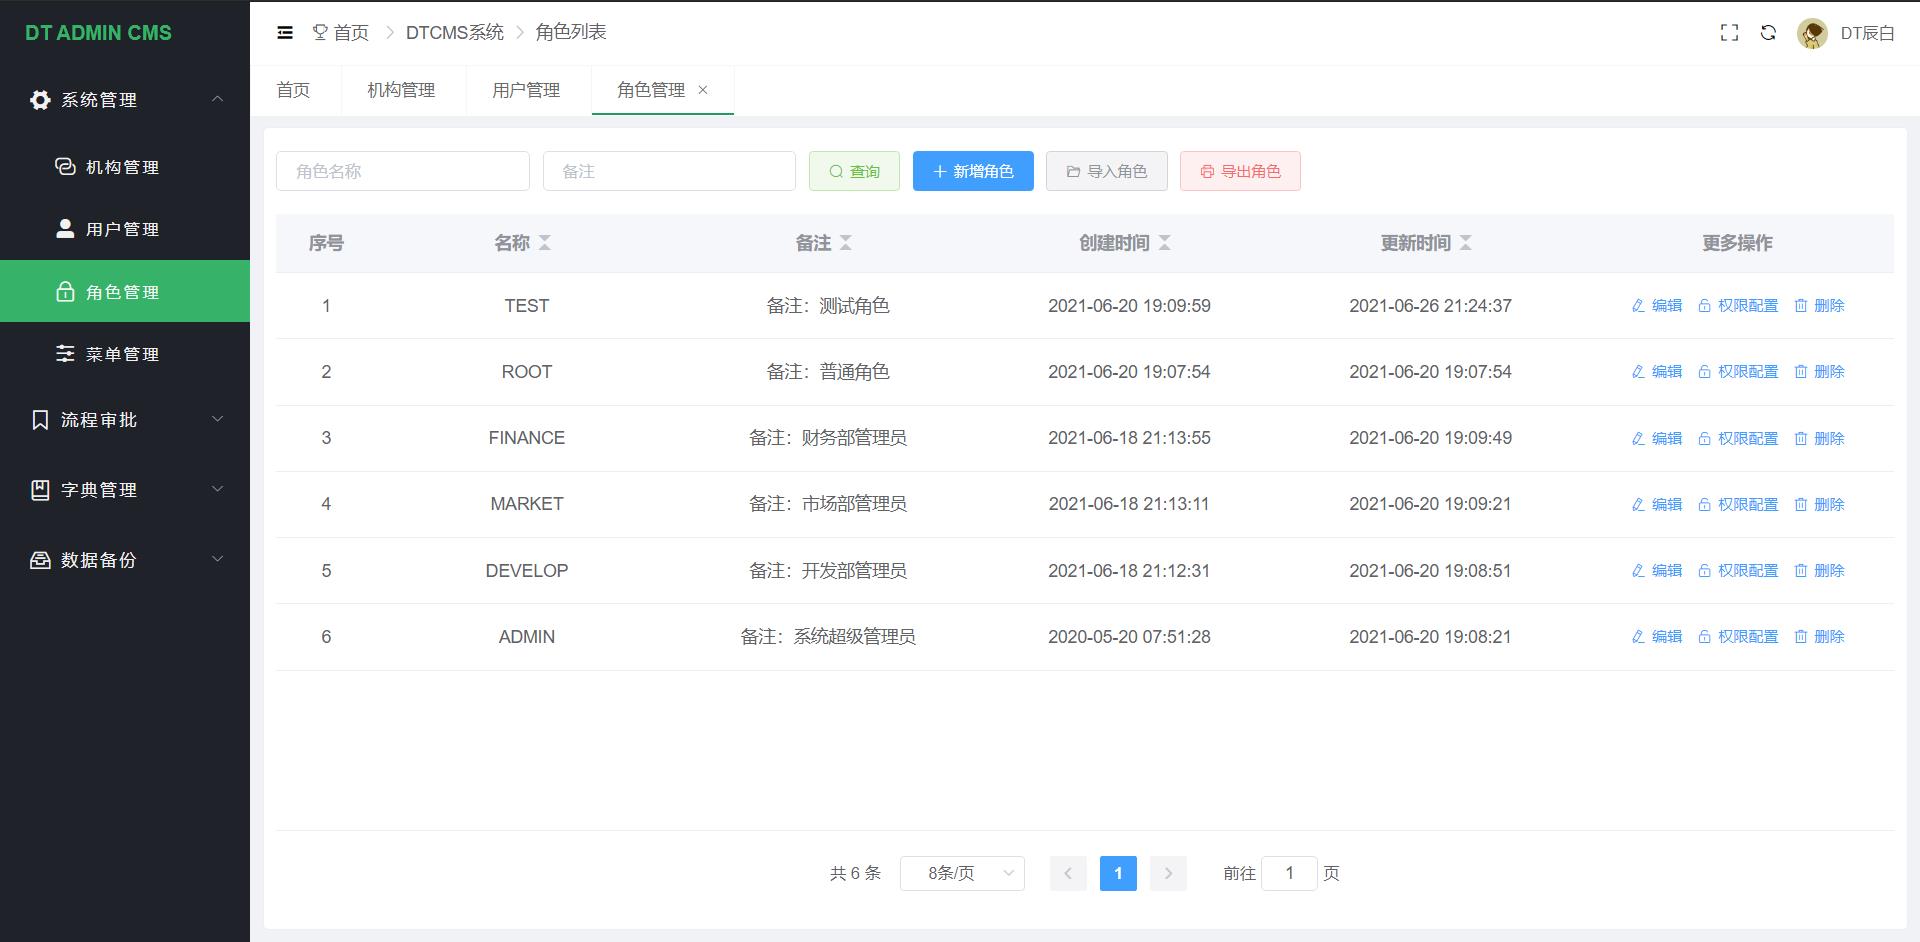The image size is (1920, 942).
Task: Click the 新增角色 button
Action: [x=973, y=171]
